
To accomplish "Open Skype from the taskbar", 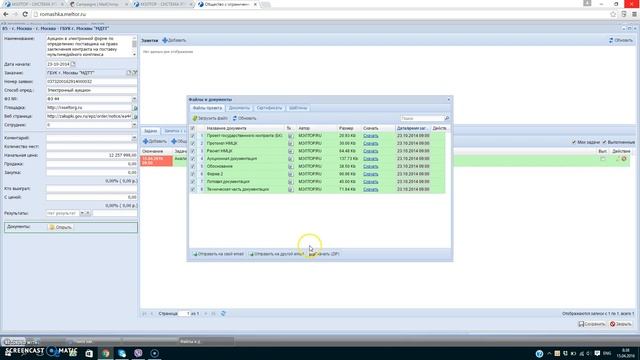I will [x=122, y=353].
